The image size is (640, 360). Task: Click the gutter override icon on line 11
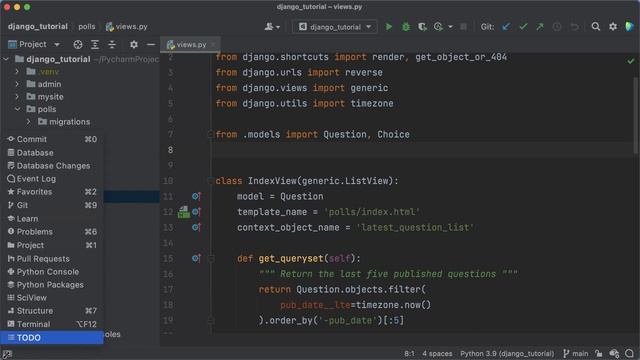(196, 196)
